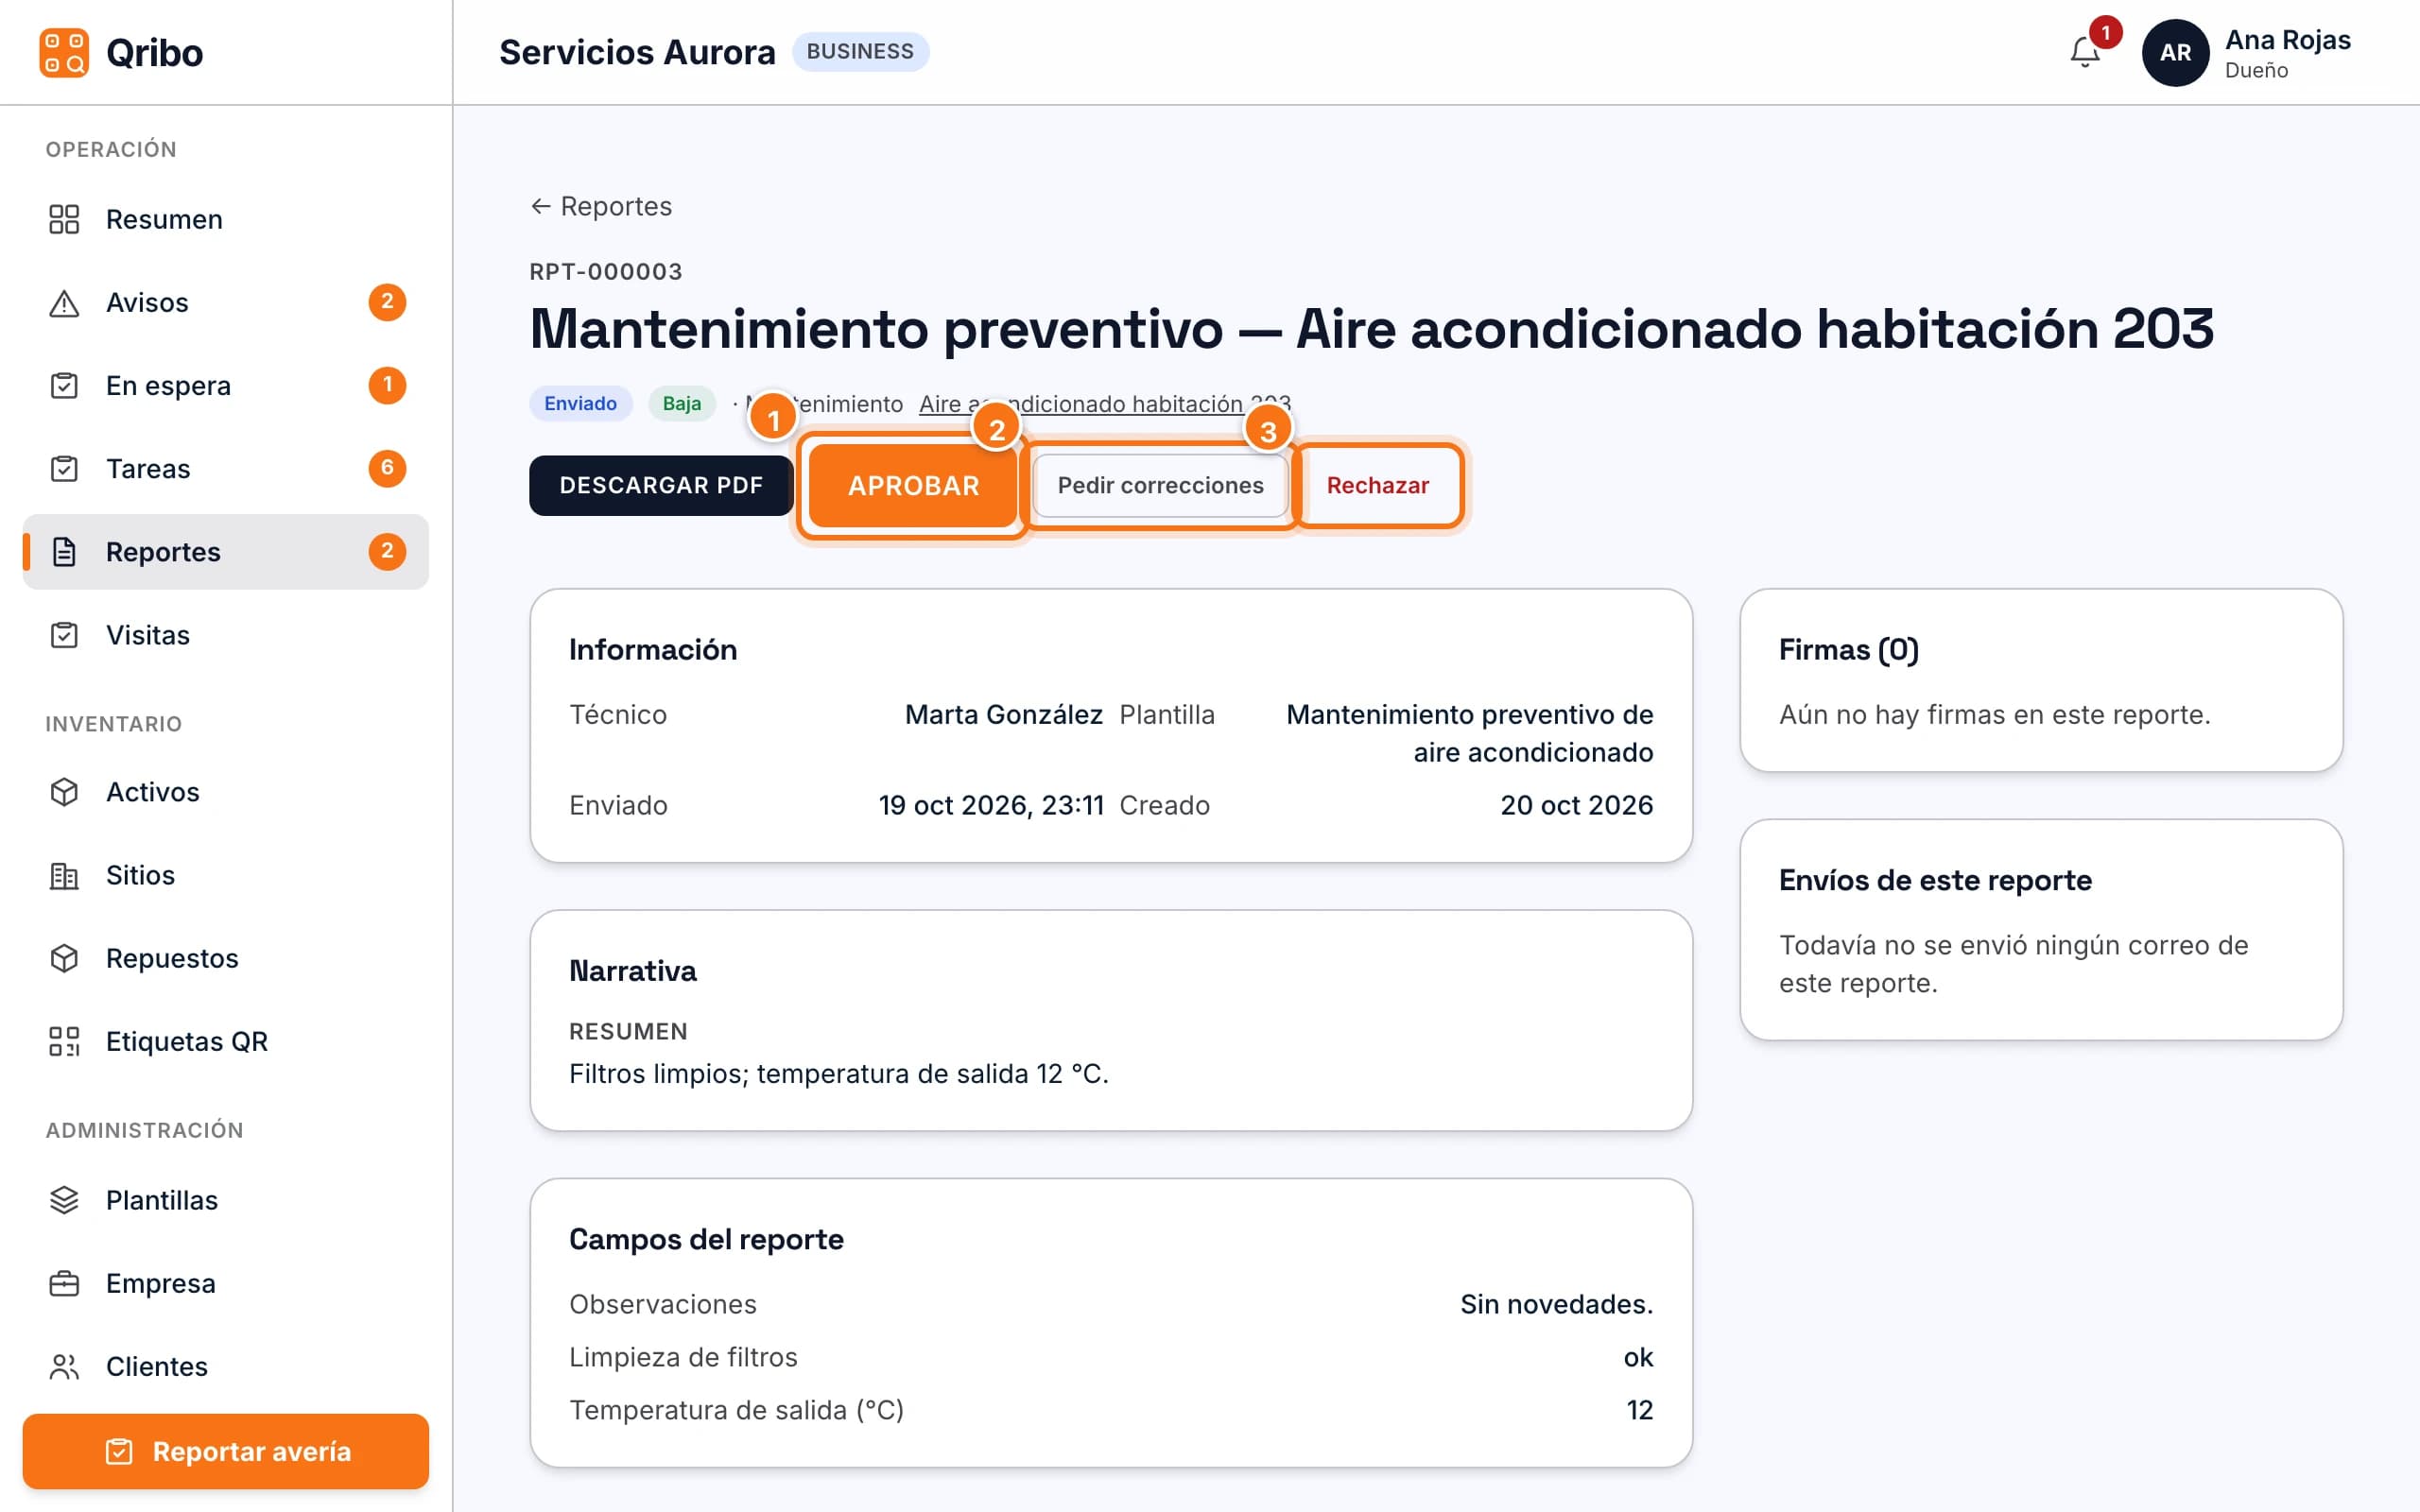The width and height of the screenshot is (2420, 1512).
Task: Open the Plantillas admin page
Action: point(226,1199)
